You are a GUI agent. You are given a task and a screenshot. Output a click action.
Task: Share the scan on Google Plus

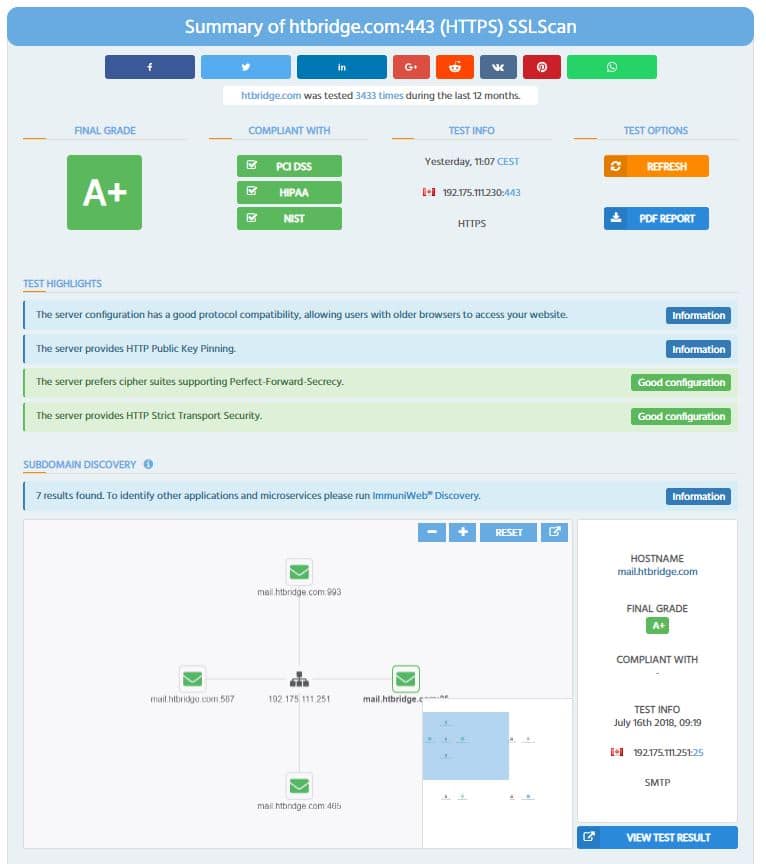click(411, 67)
